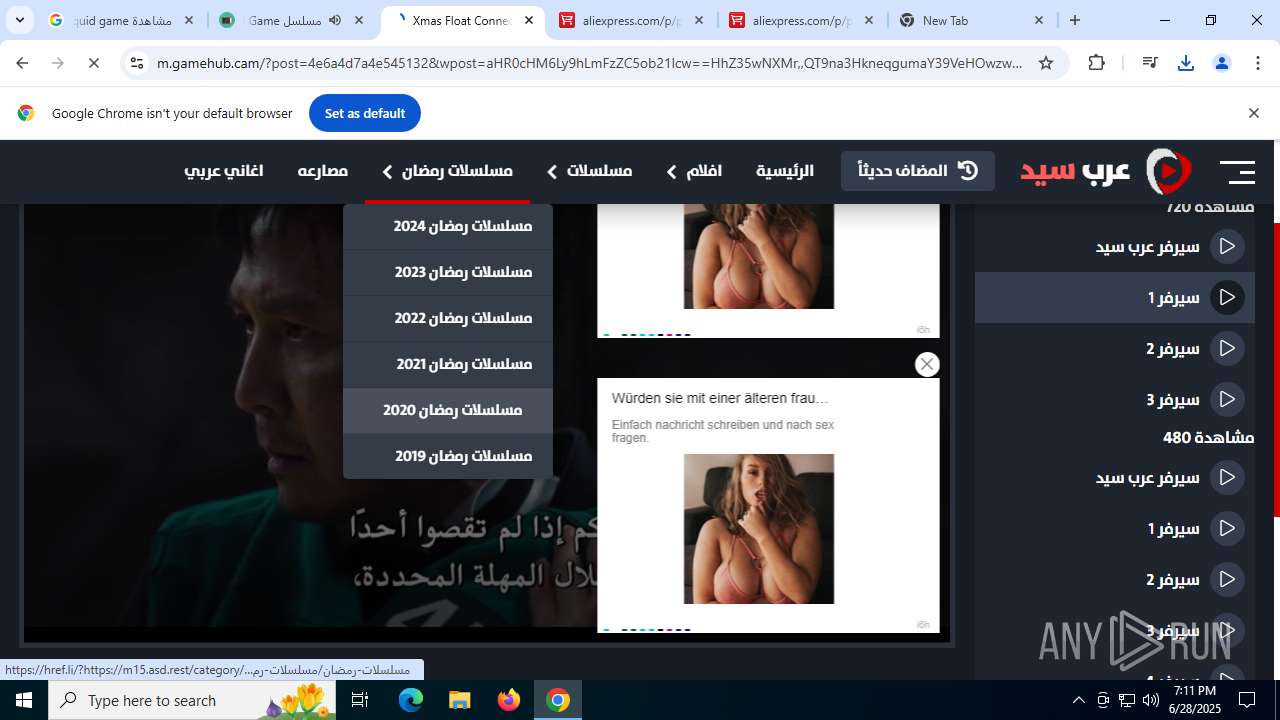Select مسلسلات رمضان 2019 from dropdown
Viewport: 1280px width, 720px height.
click(x=448, y=456)
